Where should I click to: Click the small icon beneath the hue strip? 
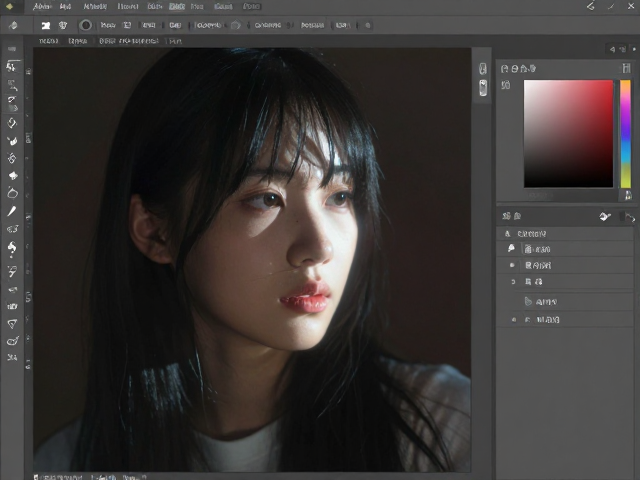coord(628,196)
